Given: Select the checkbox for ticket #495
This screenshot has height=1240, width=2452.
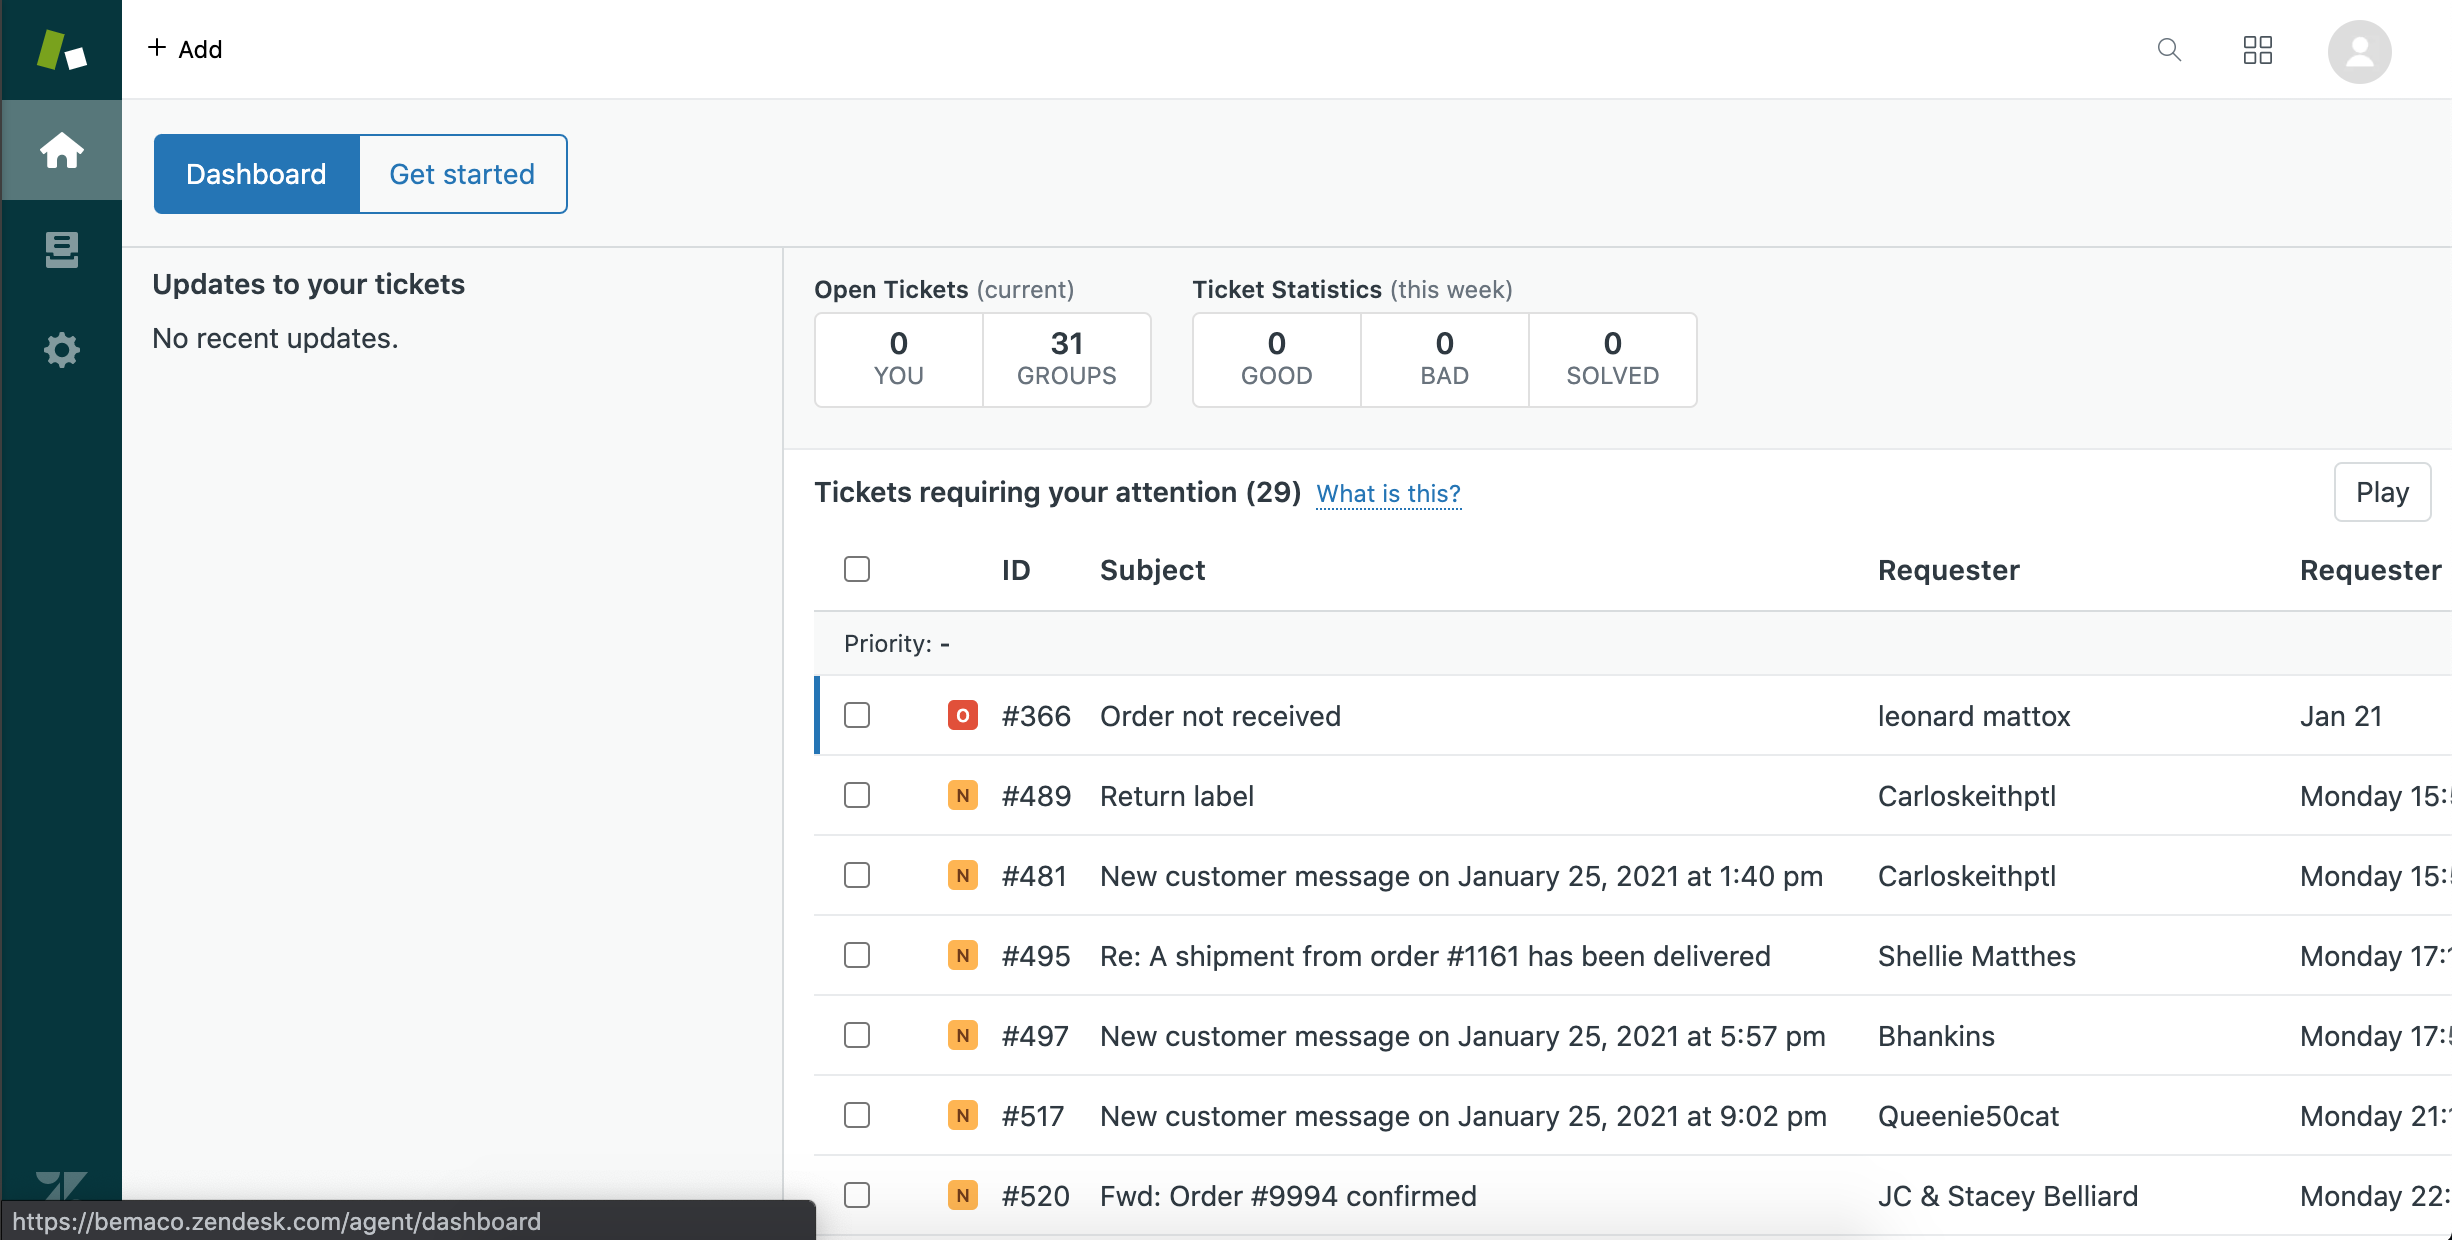Looking at the screenshot, I should pos(857,956).
